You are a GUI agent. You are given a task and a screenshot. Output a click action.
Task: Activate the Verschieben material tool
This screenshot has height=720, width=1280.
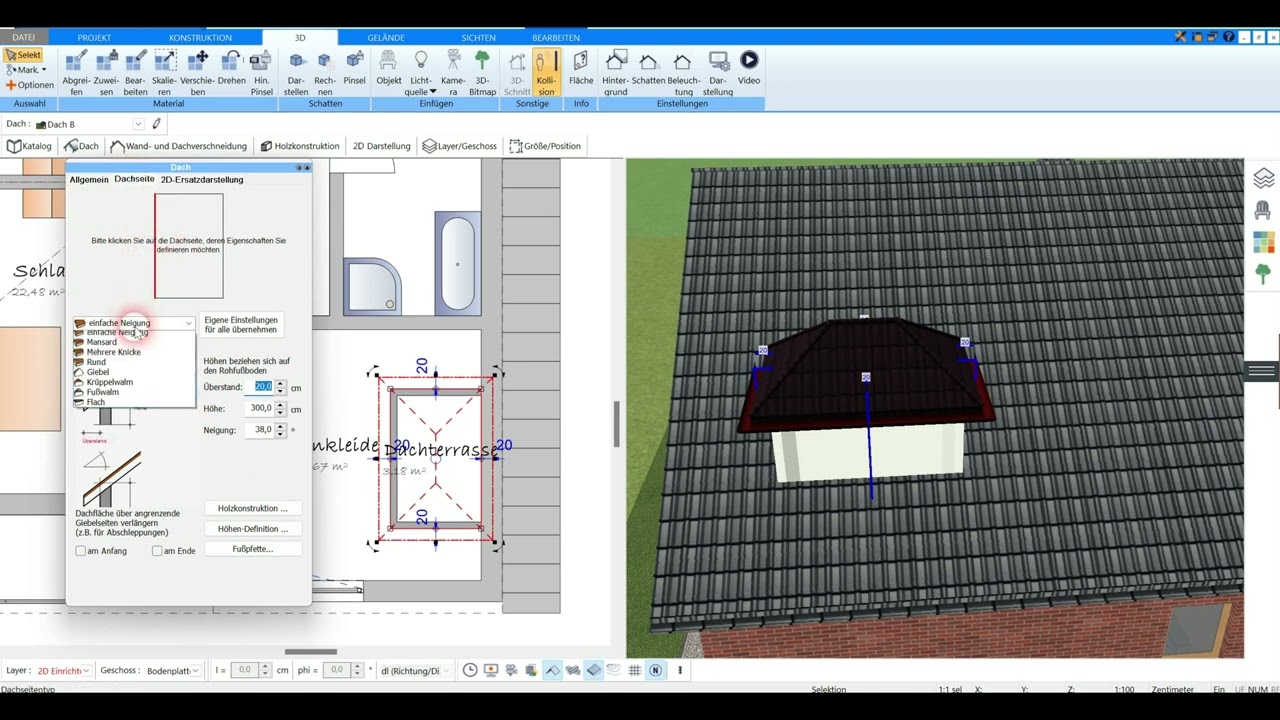click(197, 73)
